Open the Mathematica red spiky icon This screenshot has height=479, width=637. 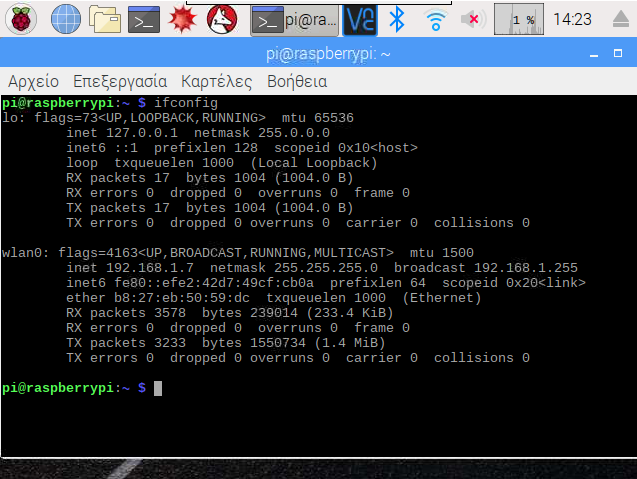pyautogui.click(x=182, y=19)
